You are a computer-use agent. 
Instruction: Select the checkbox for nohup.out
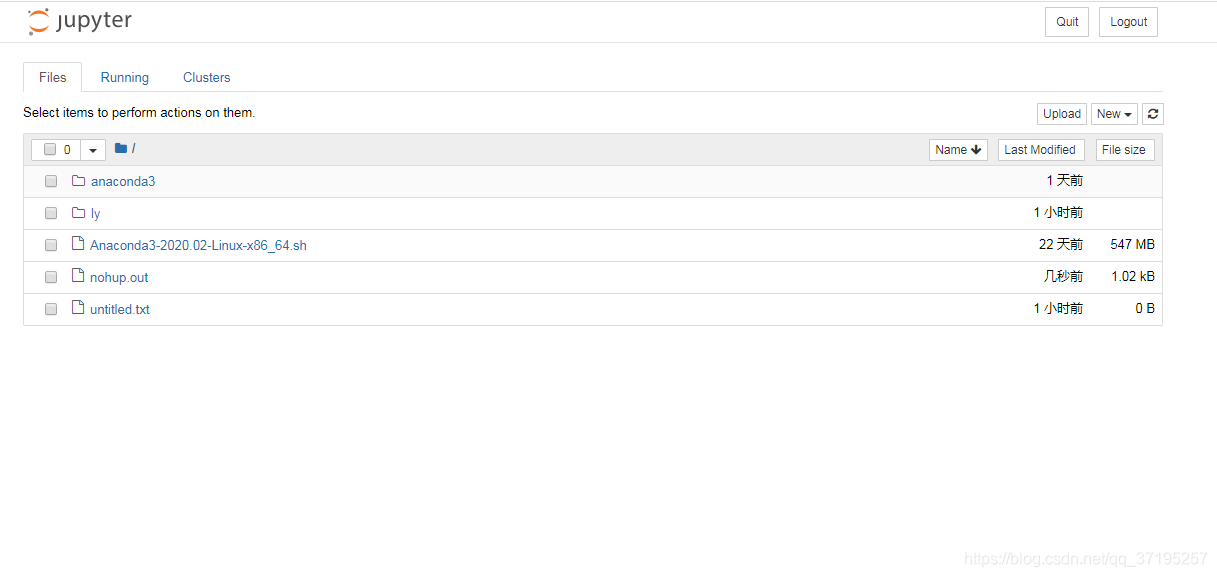(50, 277)
